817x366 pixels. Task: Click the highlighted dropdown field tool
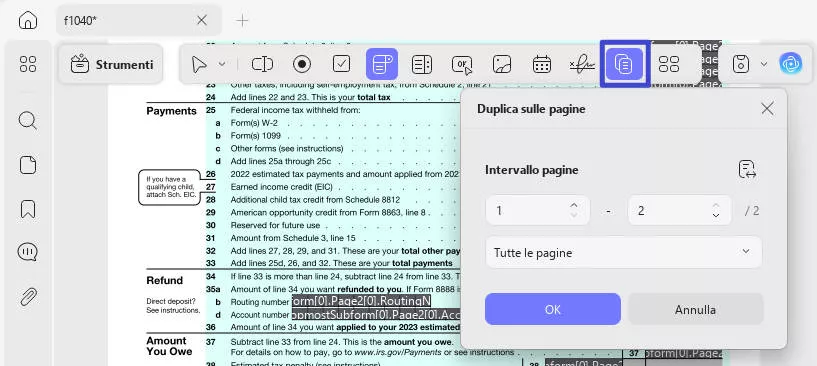(x=382, y=64)
